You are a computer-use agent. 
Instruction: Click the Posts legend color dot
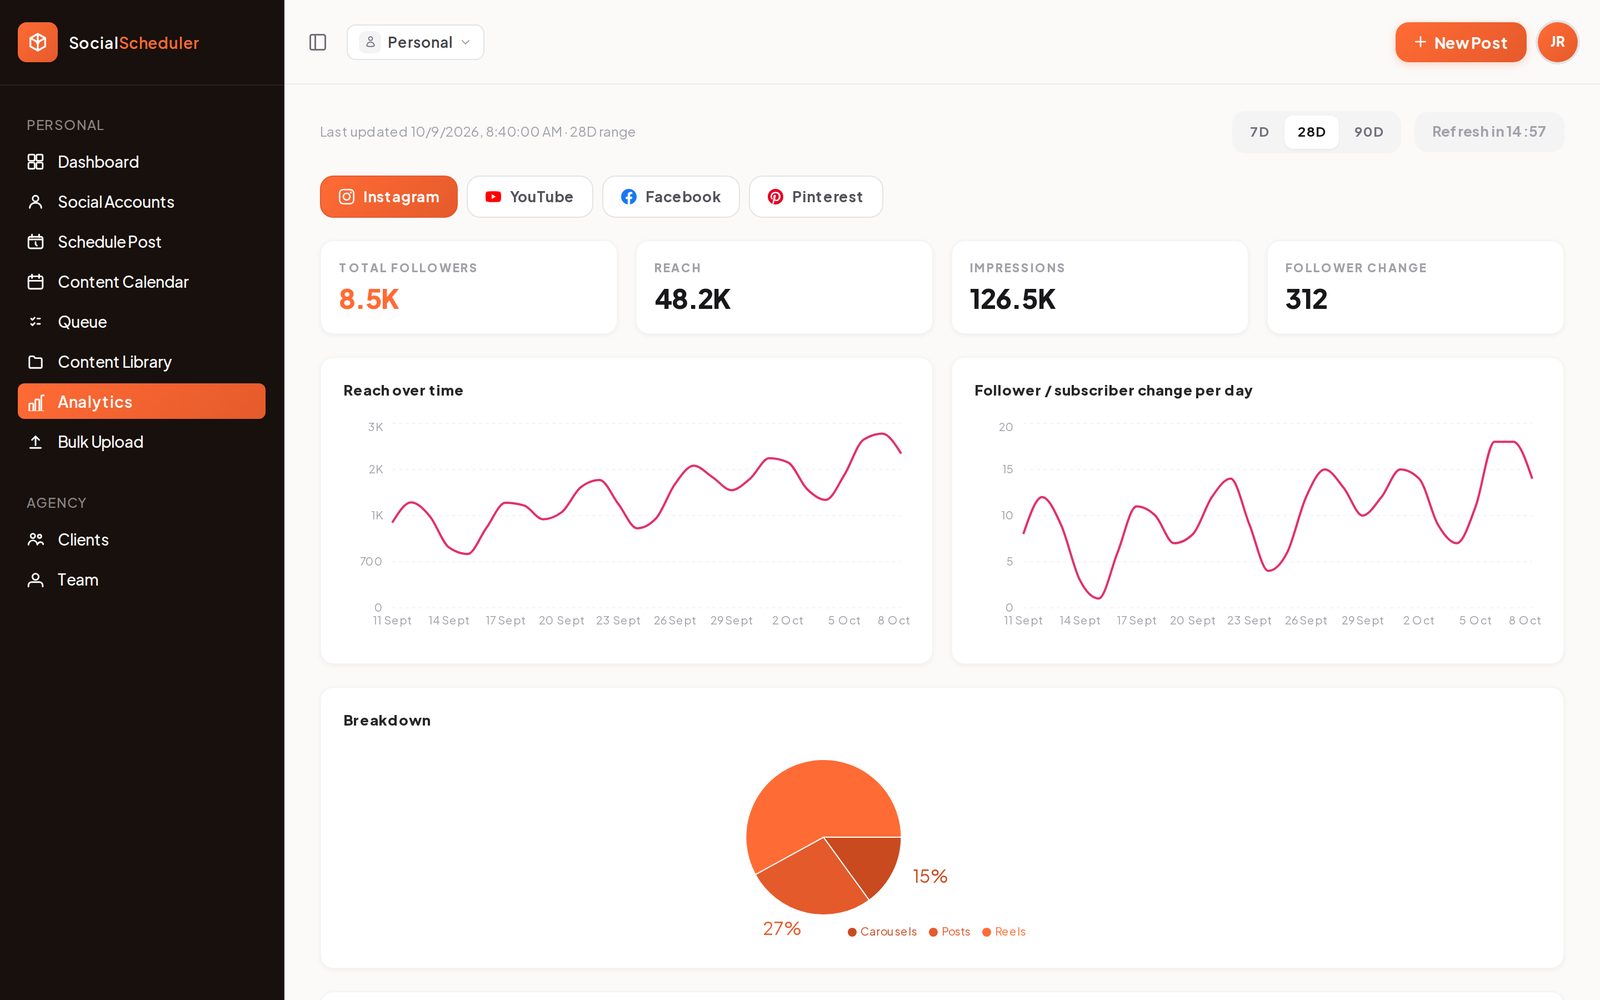933,932
